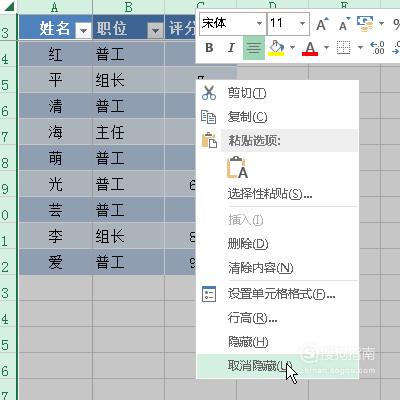The width and height of the screenshot is (400, 400).
Task: Click the Format Cells icon
Action: pyautogui.click(x=209, y=294)
